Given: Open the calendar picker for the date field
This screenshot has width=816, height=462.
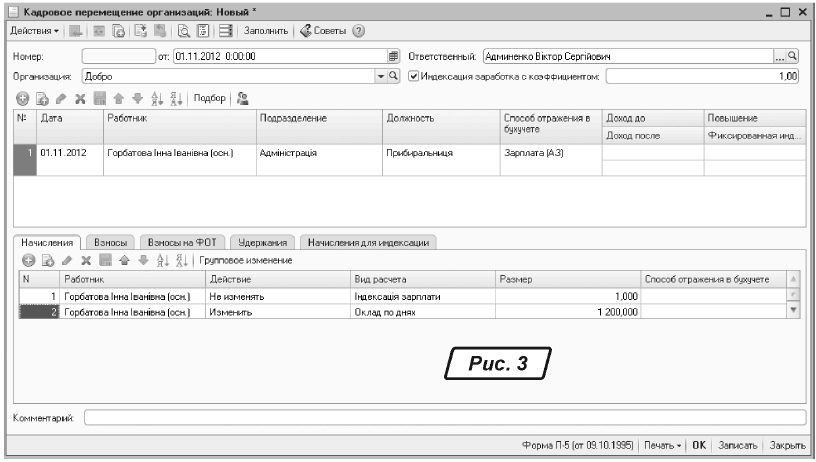Looking at the screenshot, I should (x=394, y=56).
